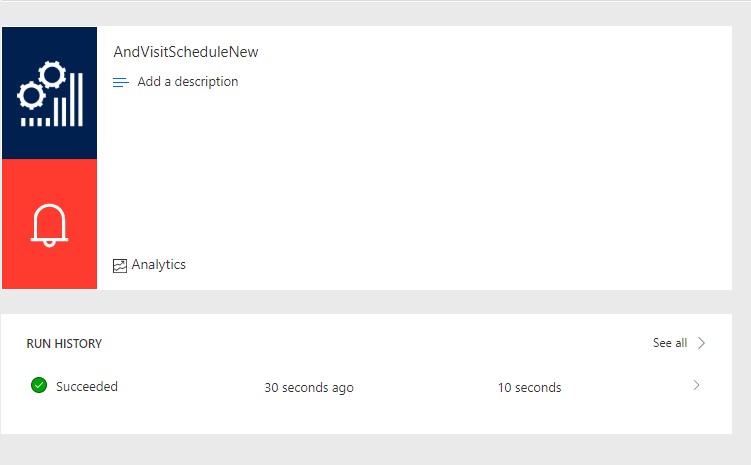Click the See all link

coord(669,343)
